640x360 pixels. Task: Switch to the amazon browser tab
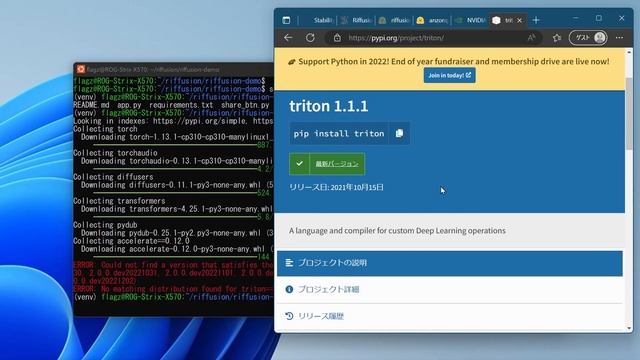(x=432, y=20)
